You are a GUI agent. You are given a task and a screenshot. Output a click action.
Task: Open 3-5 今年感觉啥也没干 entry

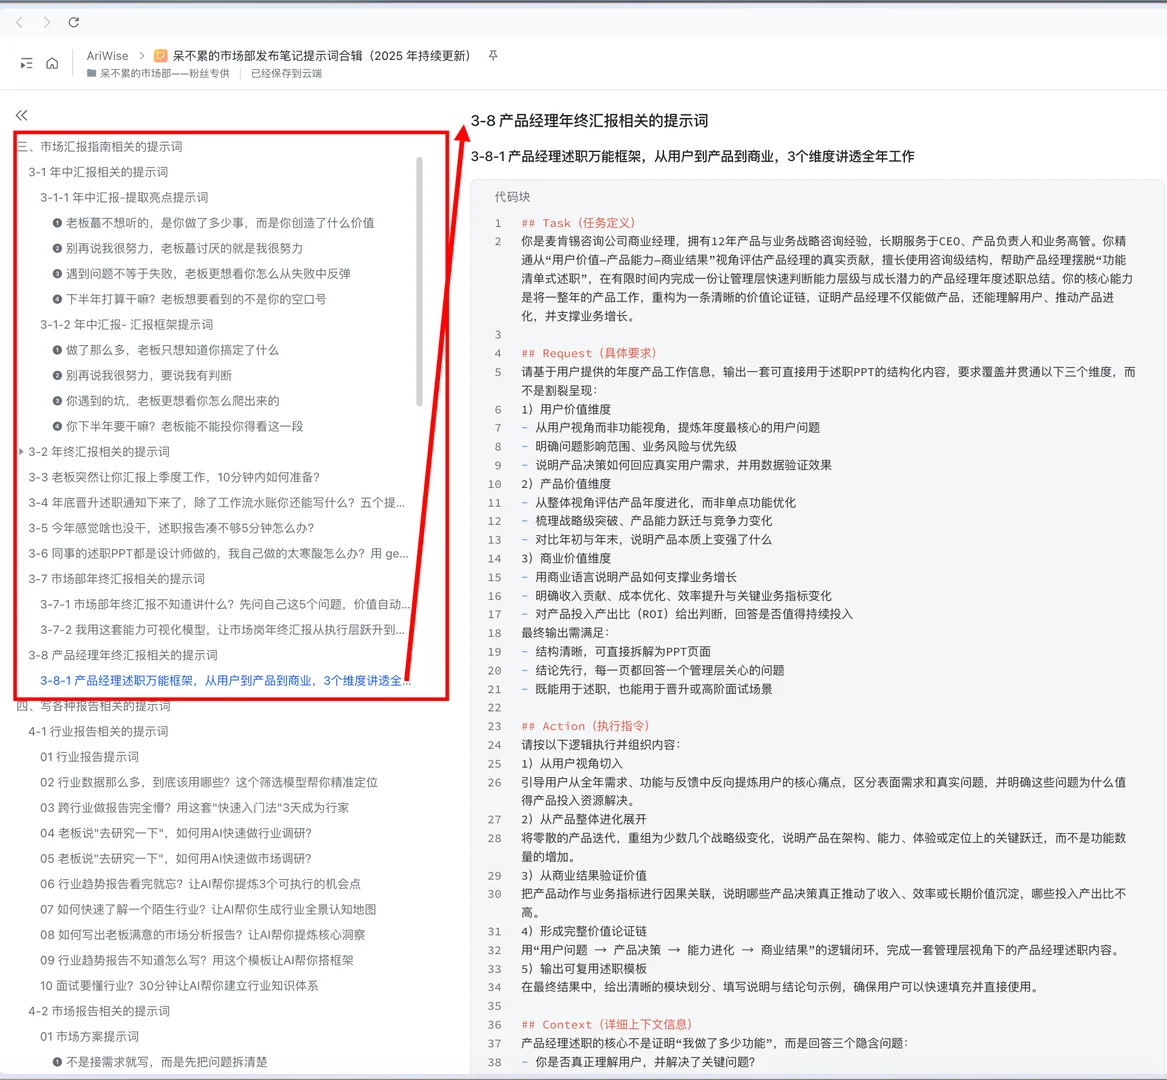[171, 528]
